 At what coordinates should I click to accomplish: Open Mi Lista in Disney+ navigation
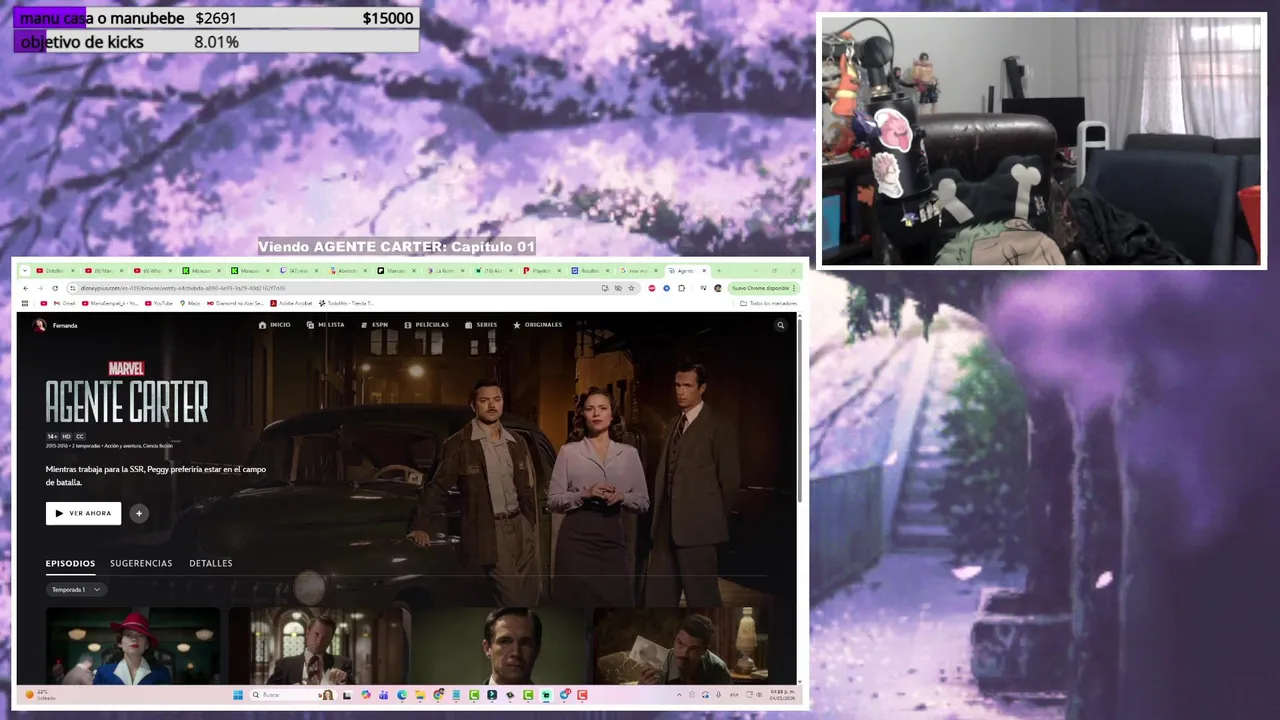325,325
